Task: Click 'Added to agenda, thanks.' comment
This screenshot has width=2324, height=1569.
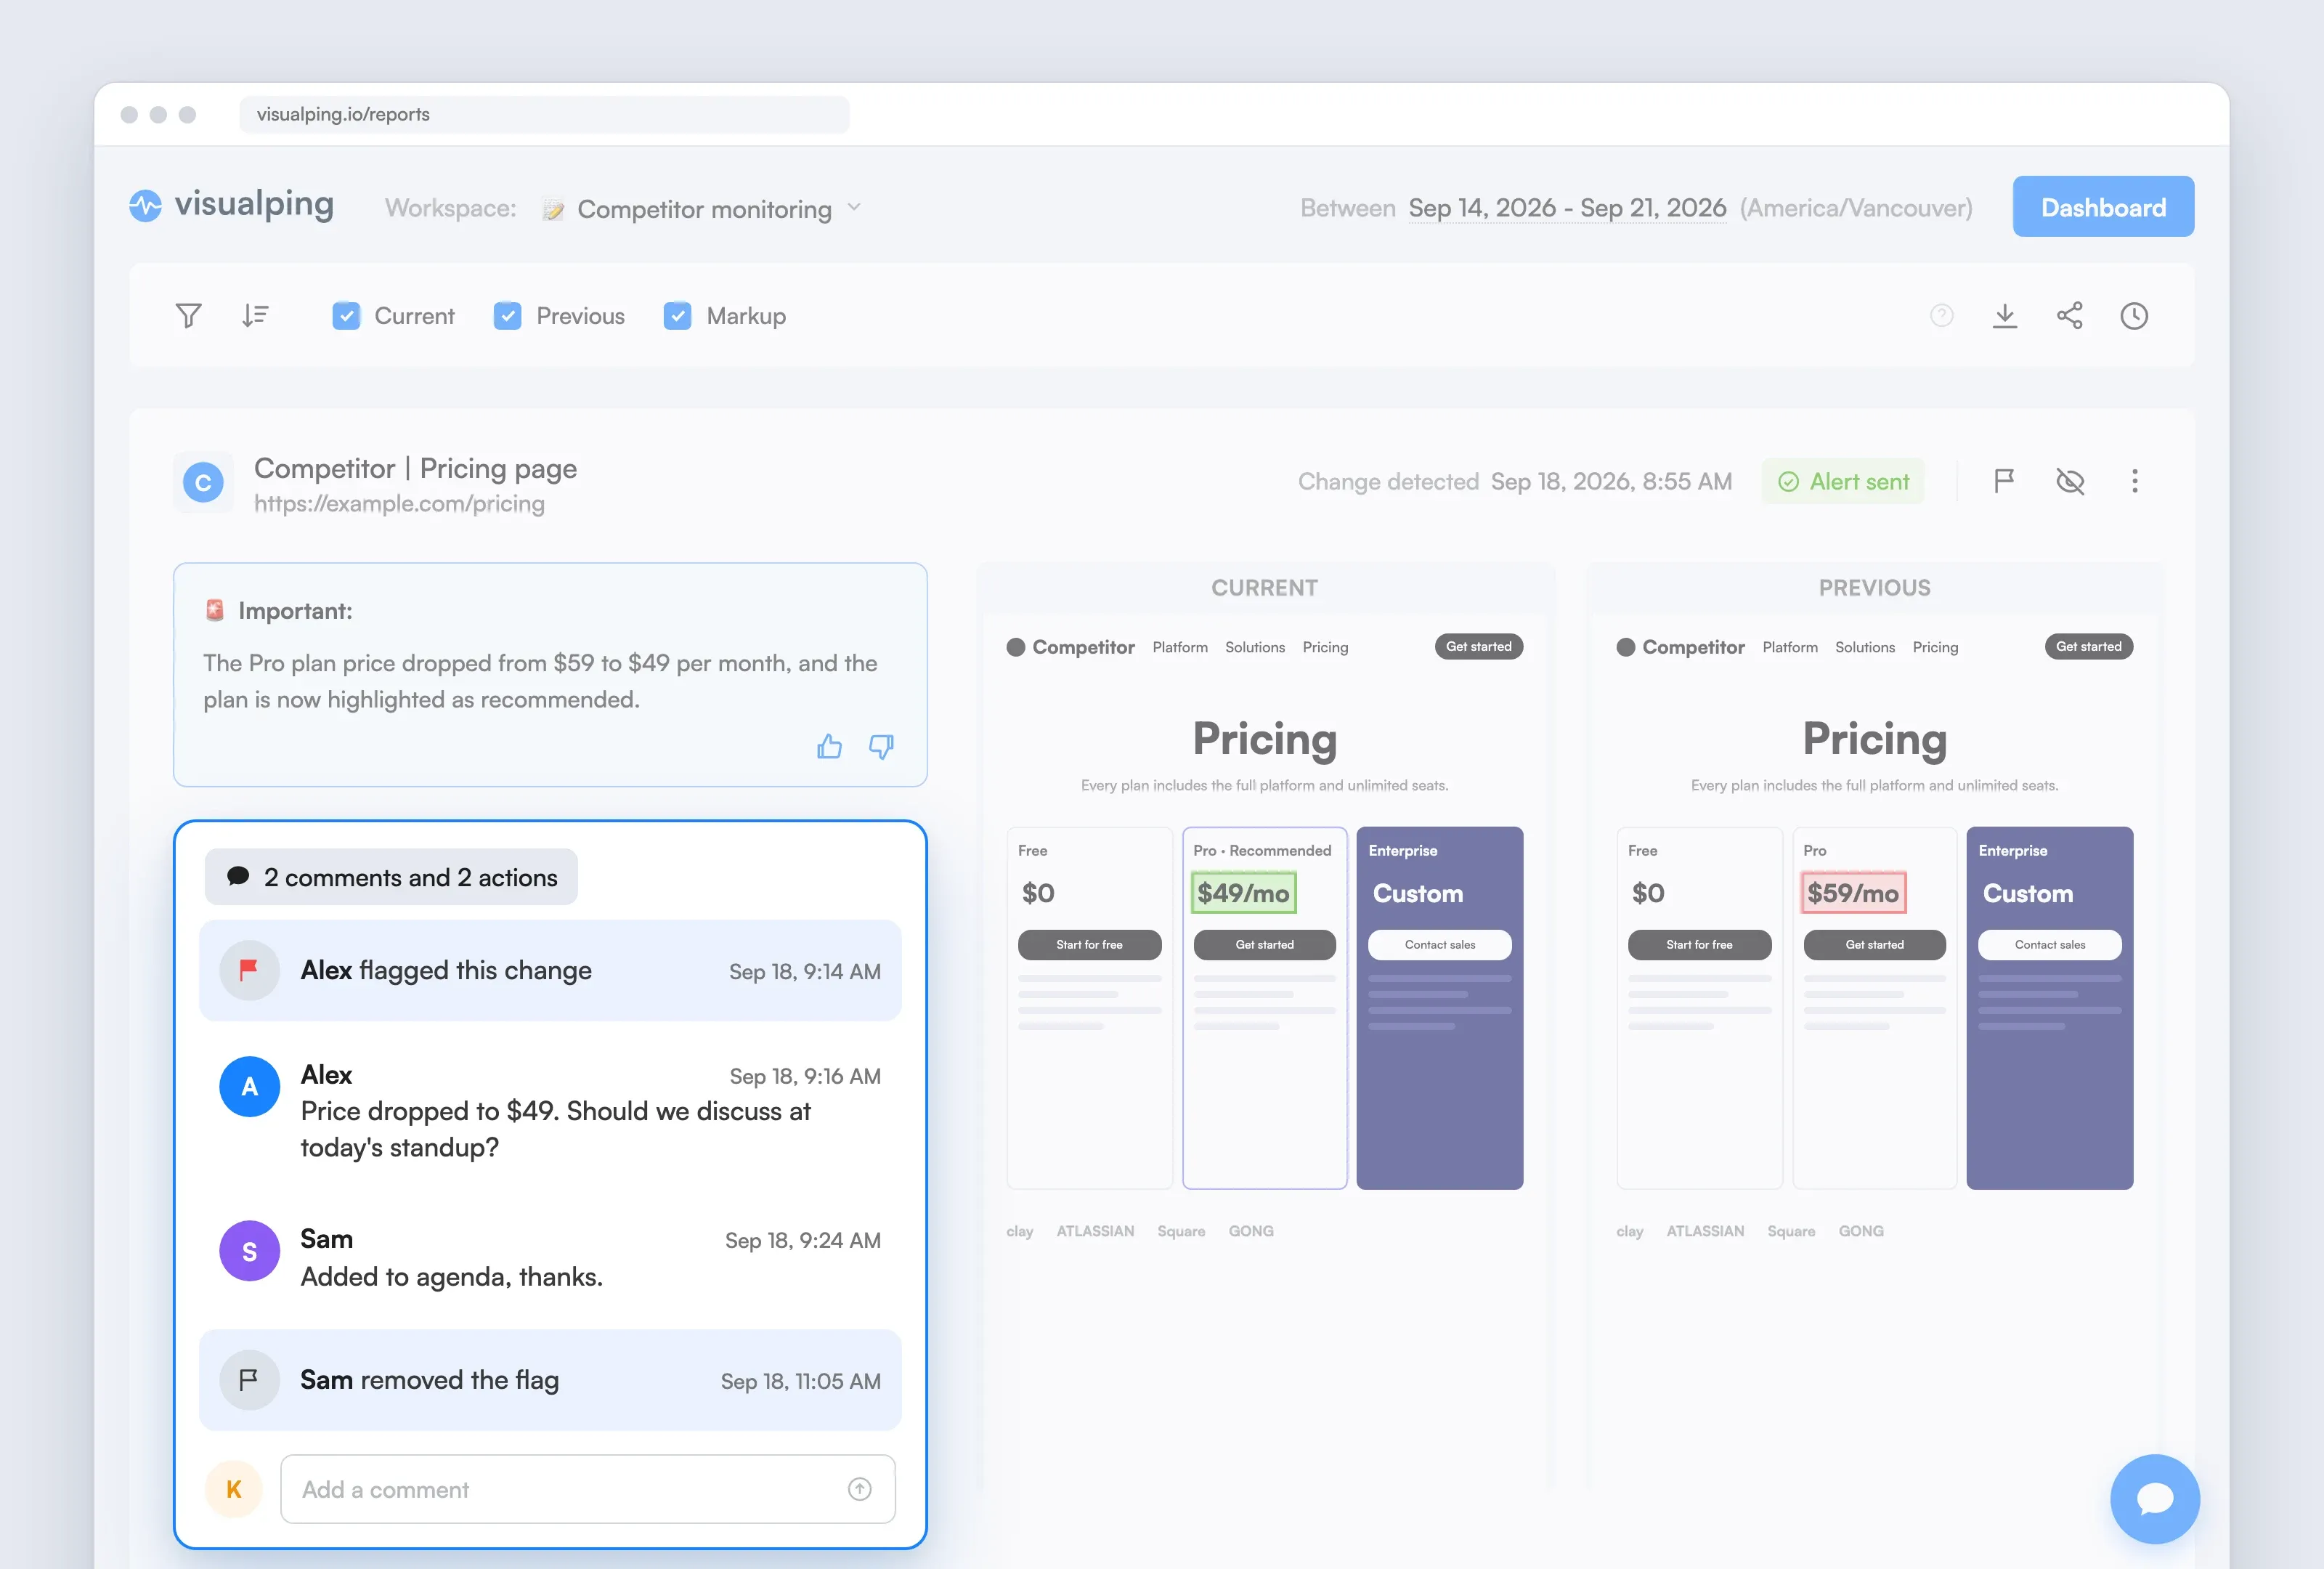Action: [452, 1277]
